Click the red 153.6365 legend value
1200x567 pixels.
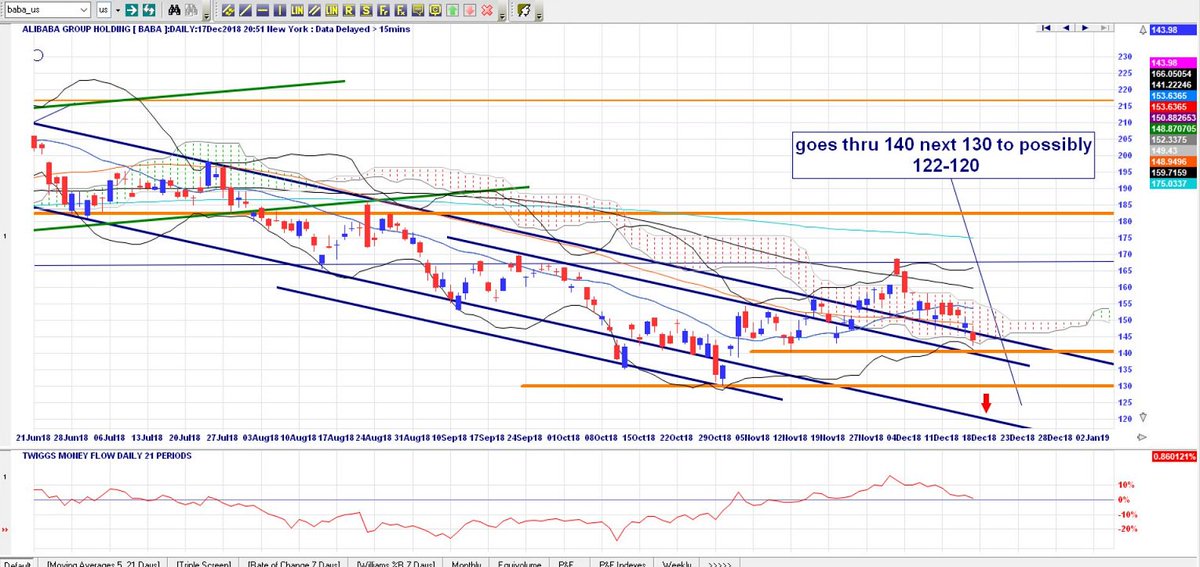click(1173, 107)
